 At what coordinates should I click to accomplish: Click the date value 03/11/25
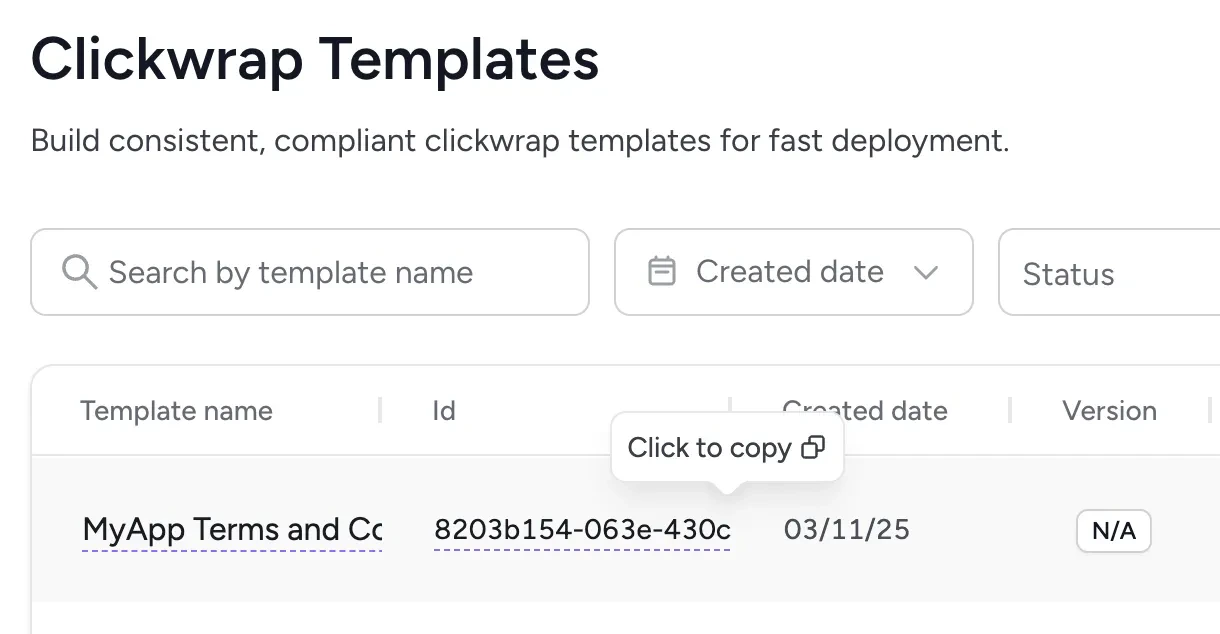(846, 530)
